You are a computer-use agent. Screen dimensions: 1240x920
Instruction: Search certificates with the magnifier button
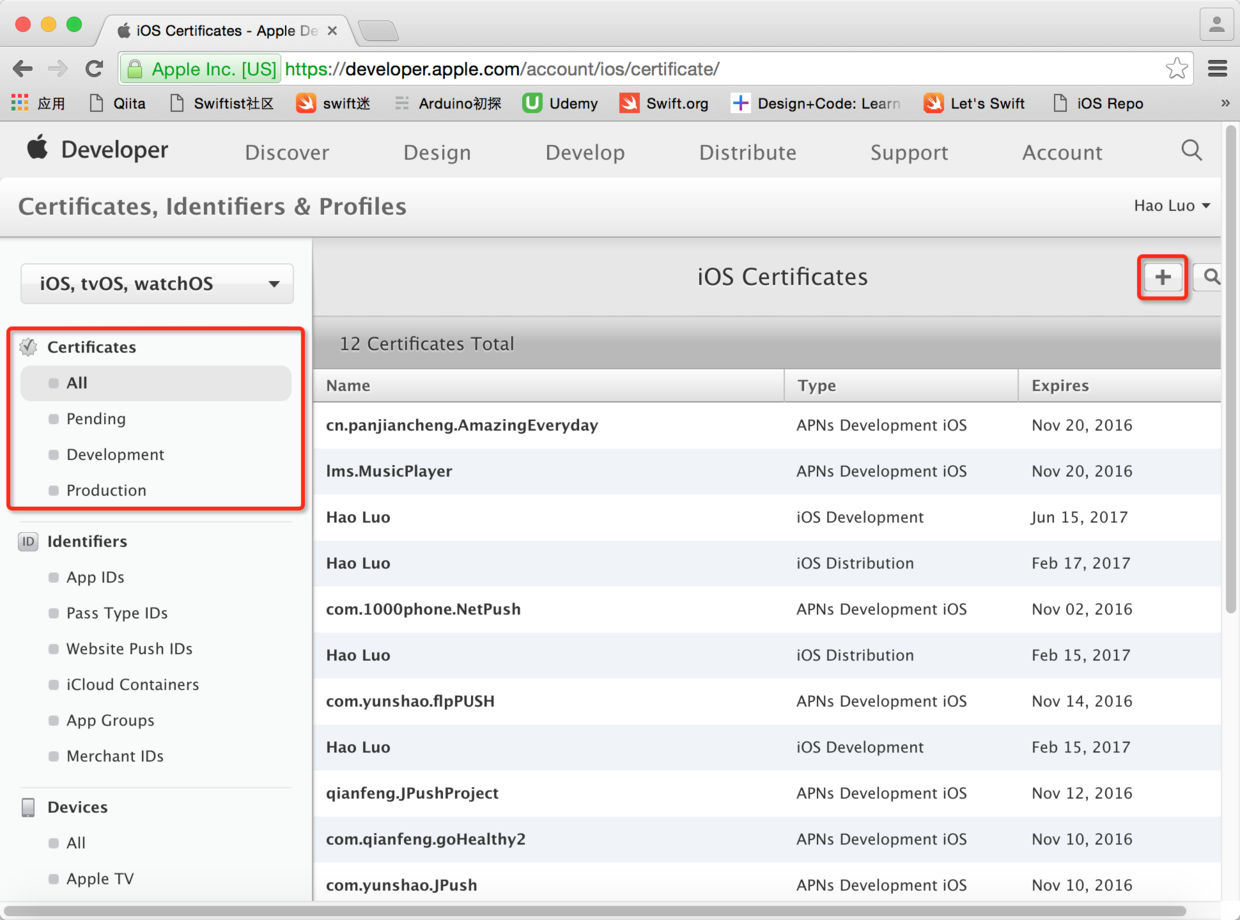click(x=1210, y=278)
